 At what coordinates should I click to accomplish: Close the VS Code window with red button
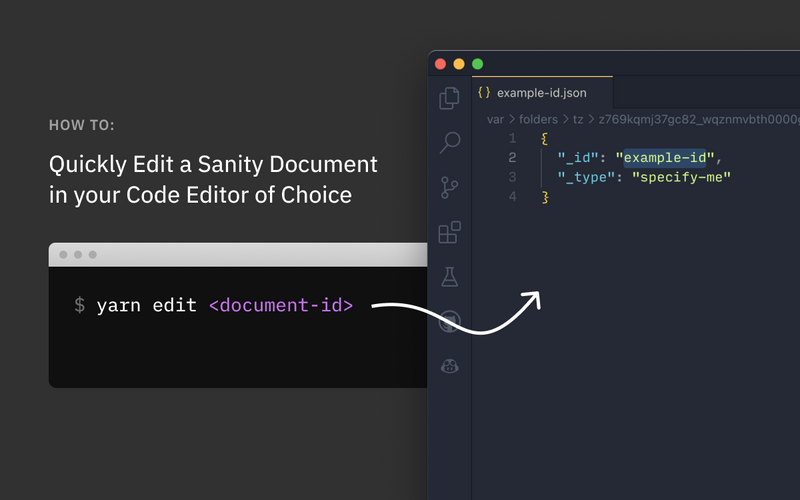[x=440, y=64]
